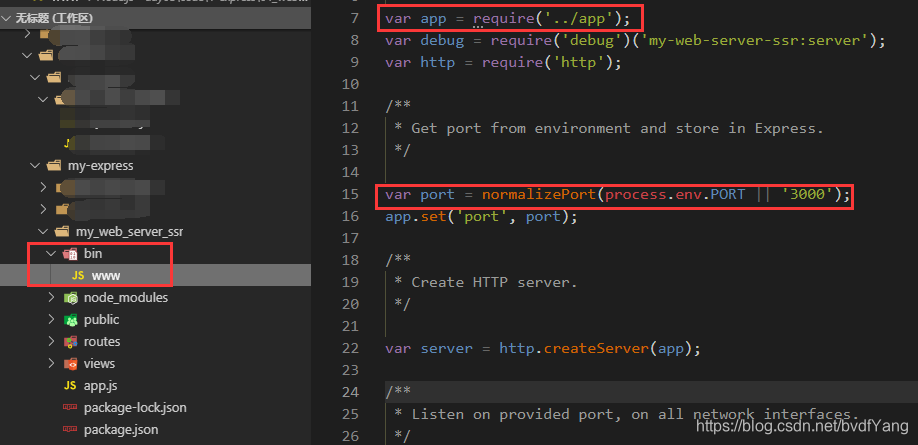Viewport: 918px width, 445px height.
Task: Expand the views folder chevron
Action: pyautogui.click(x=52, y=364)
